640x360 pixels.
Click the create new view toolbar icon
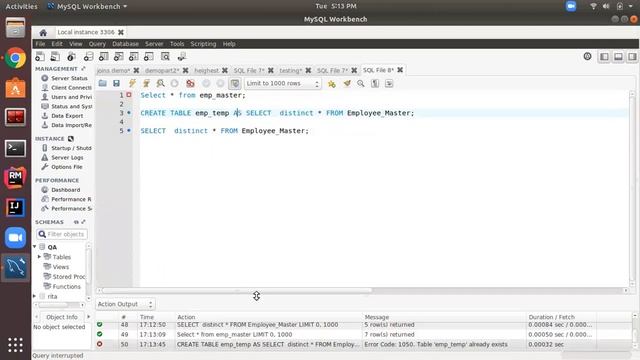coord(119,57)
